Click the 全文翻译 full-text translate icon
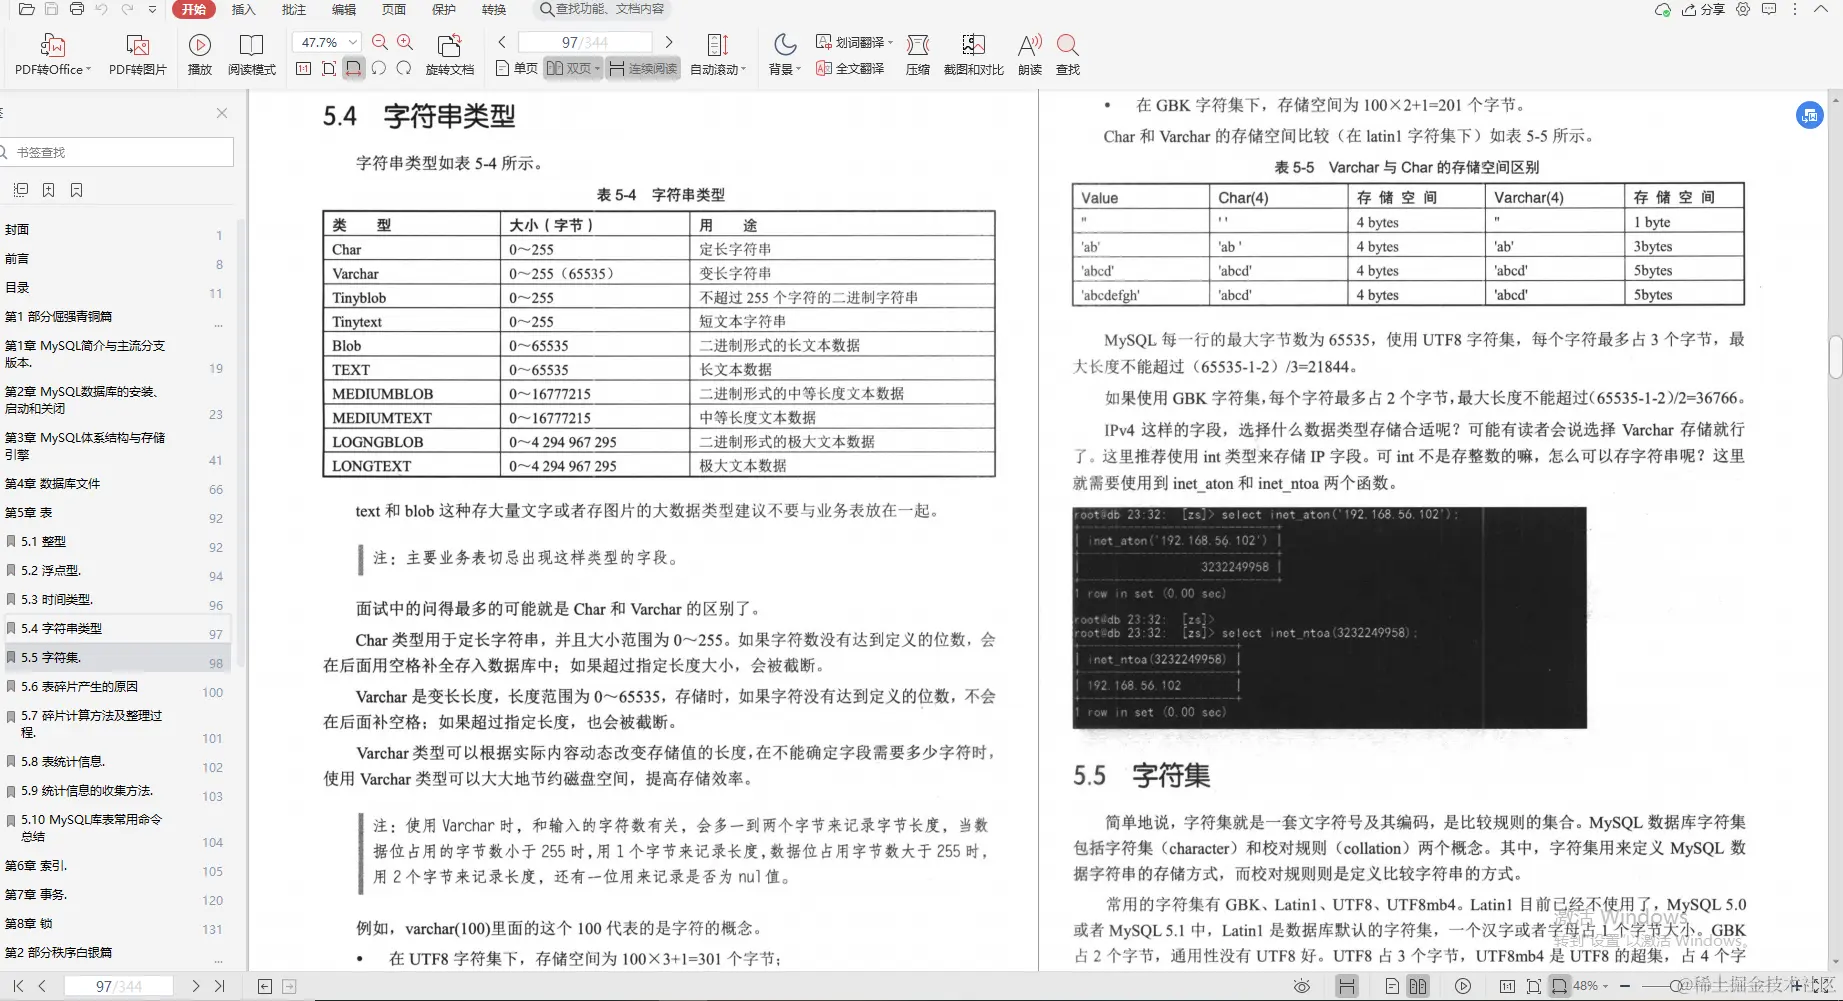The image size is (1843, 1001). point(849,70)
